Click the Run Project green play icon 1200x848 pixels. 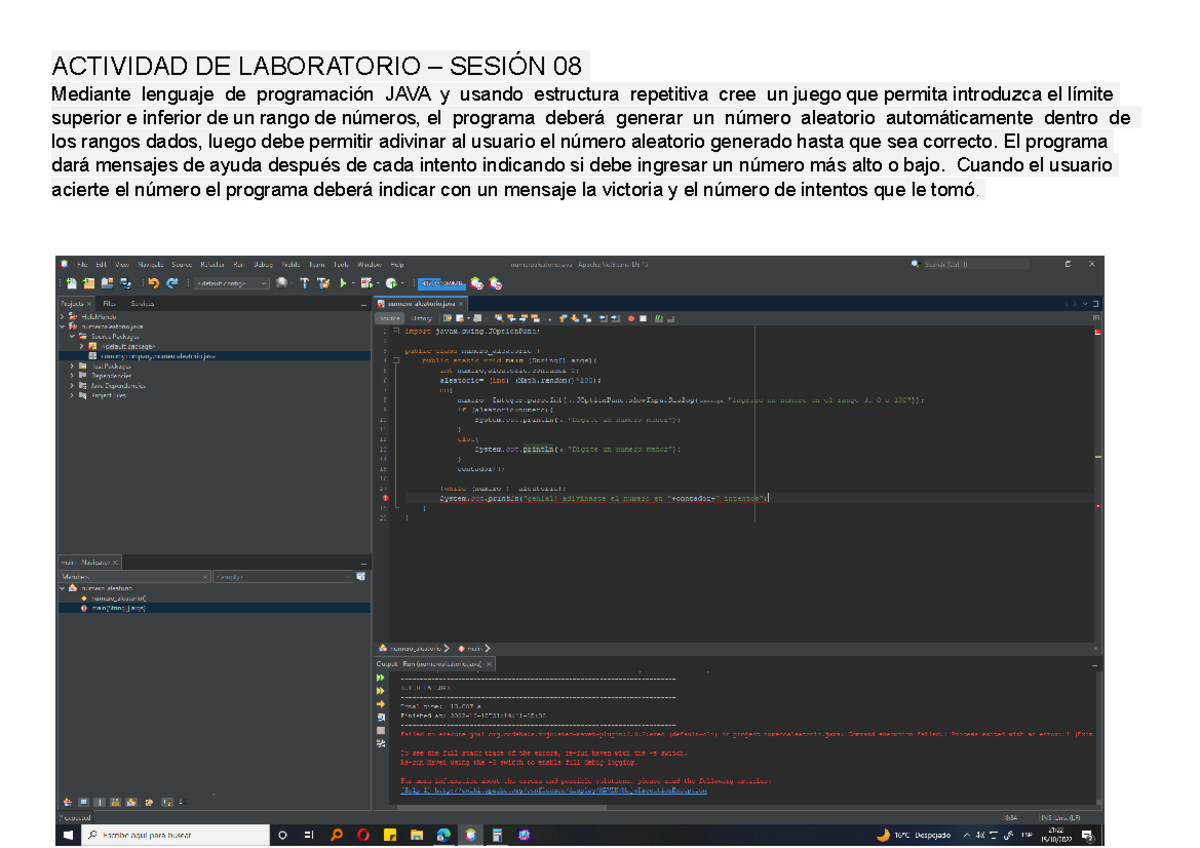[x=343, y=283]
